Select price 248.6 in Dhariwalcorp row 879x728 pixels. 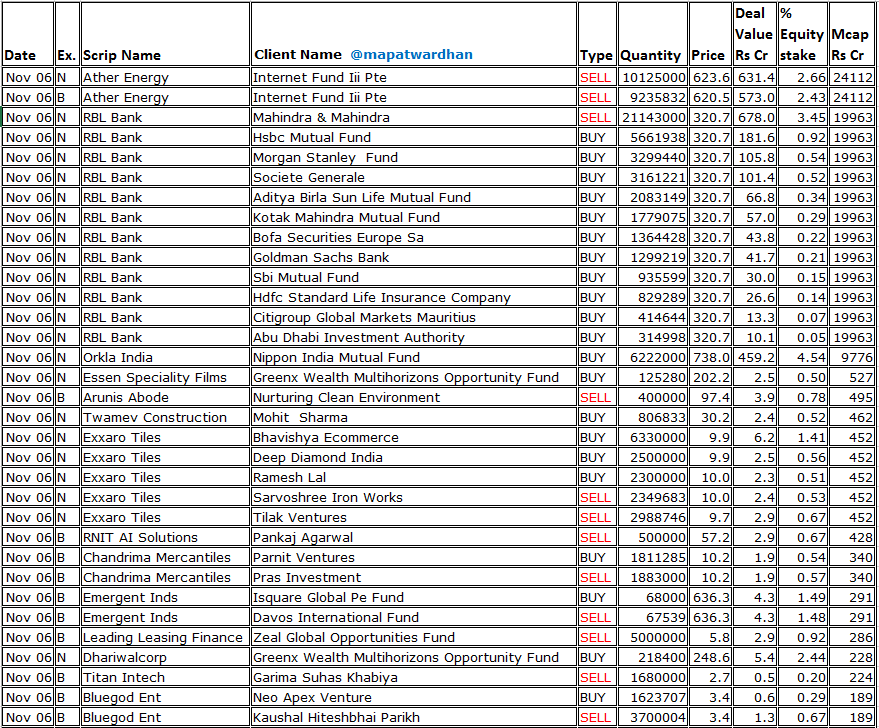[710, 658]
